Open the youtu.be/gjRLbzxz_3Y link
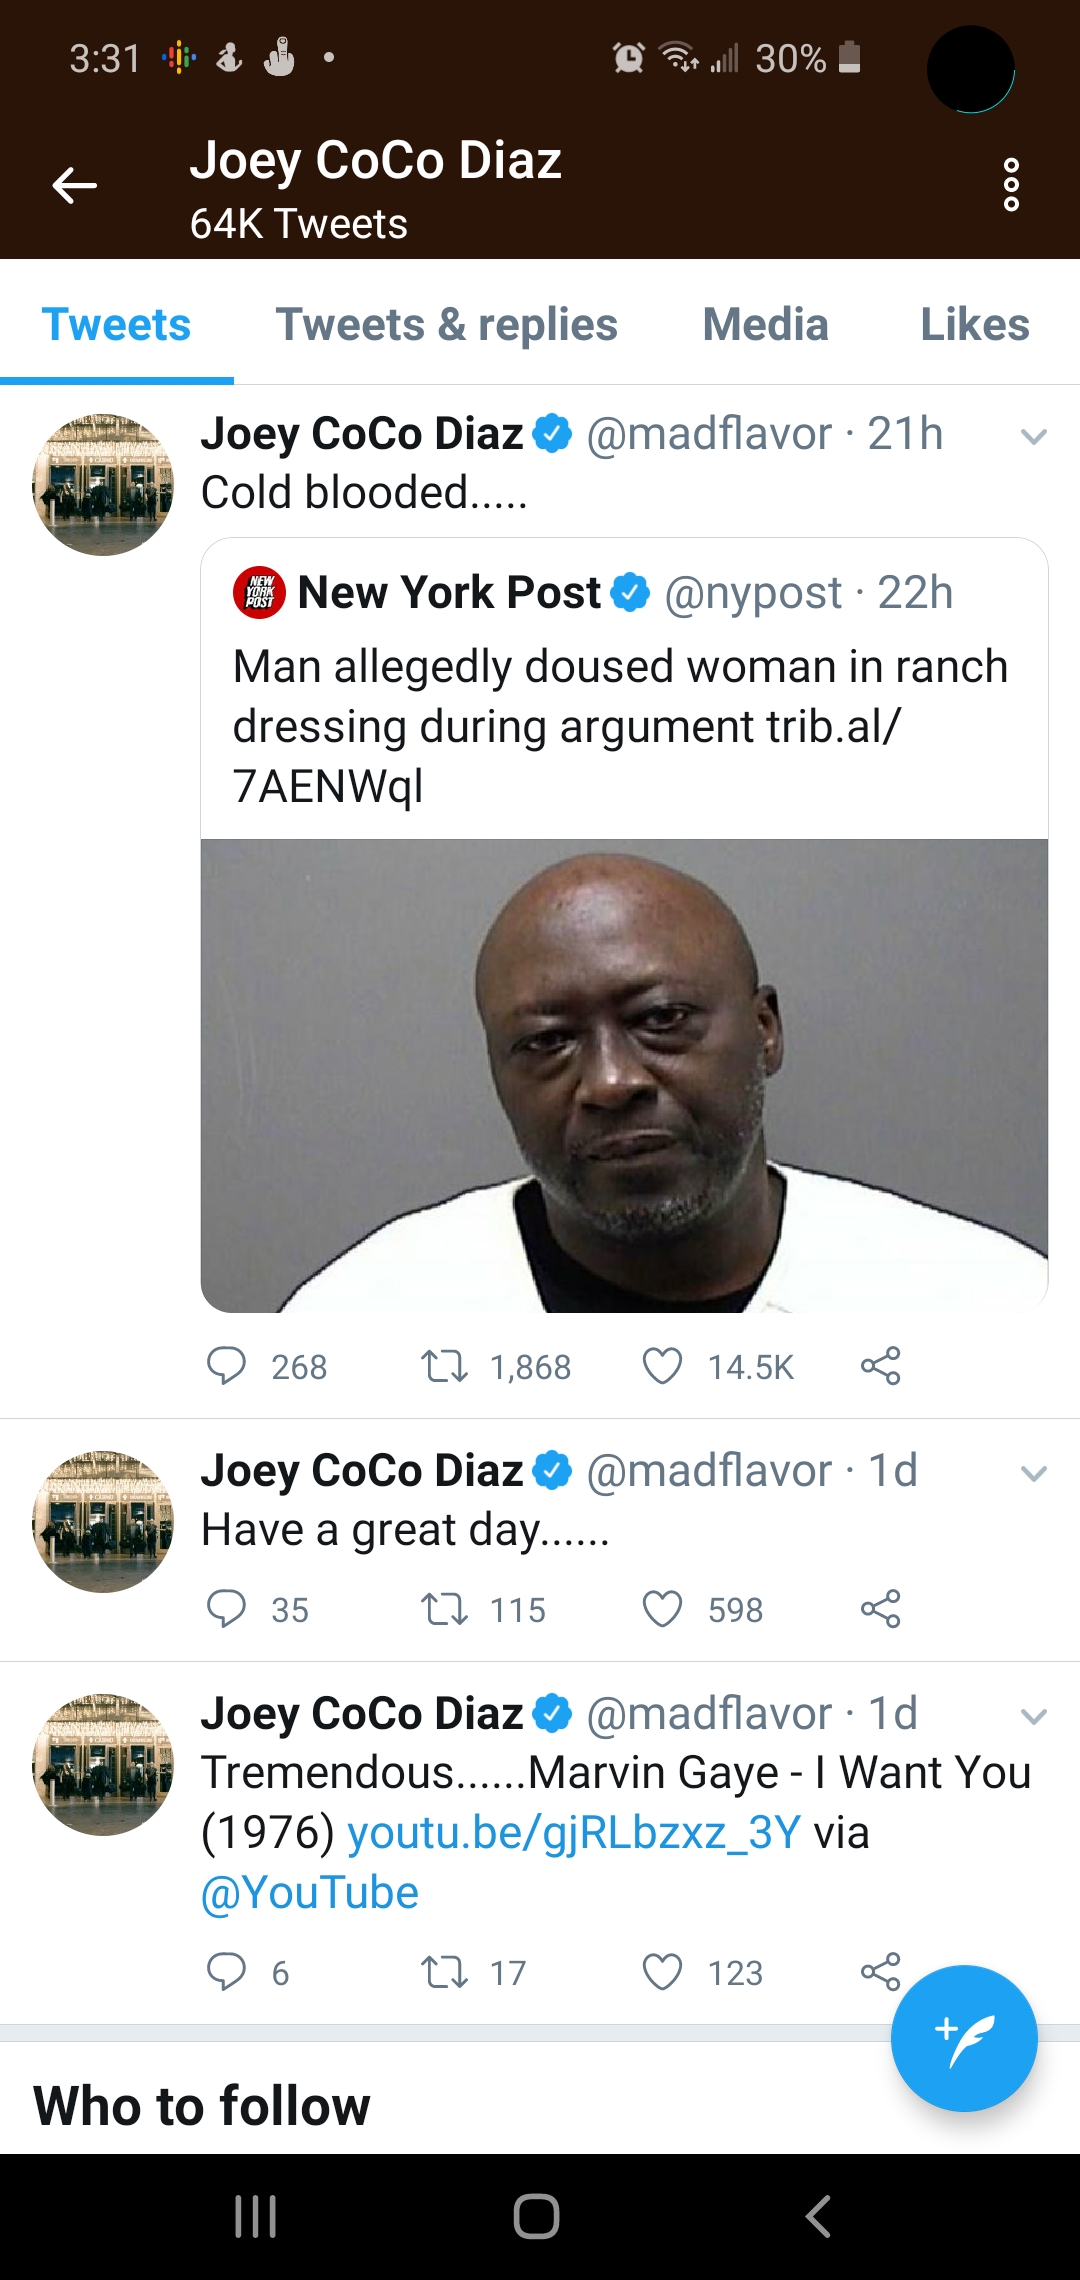 point(574,1833)
